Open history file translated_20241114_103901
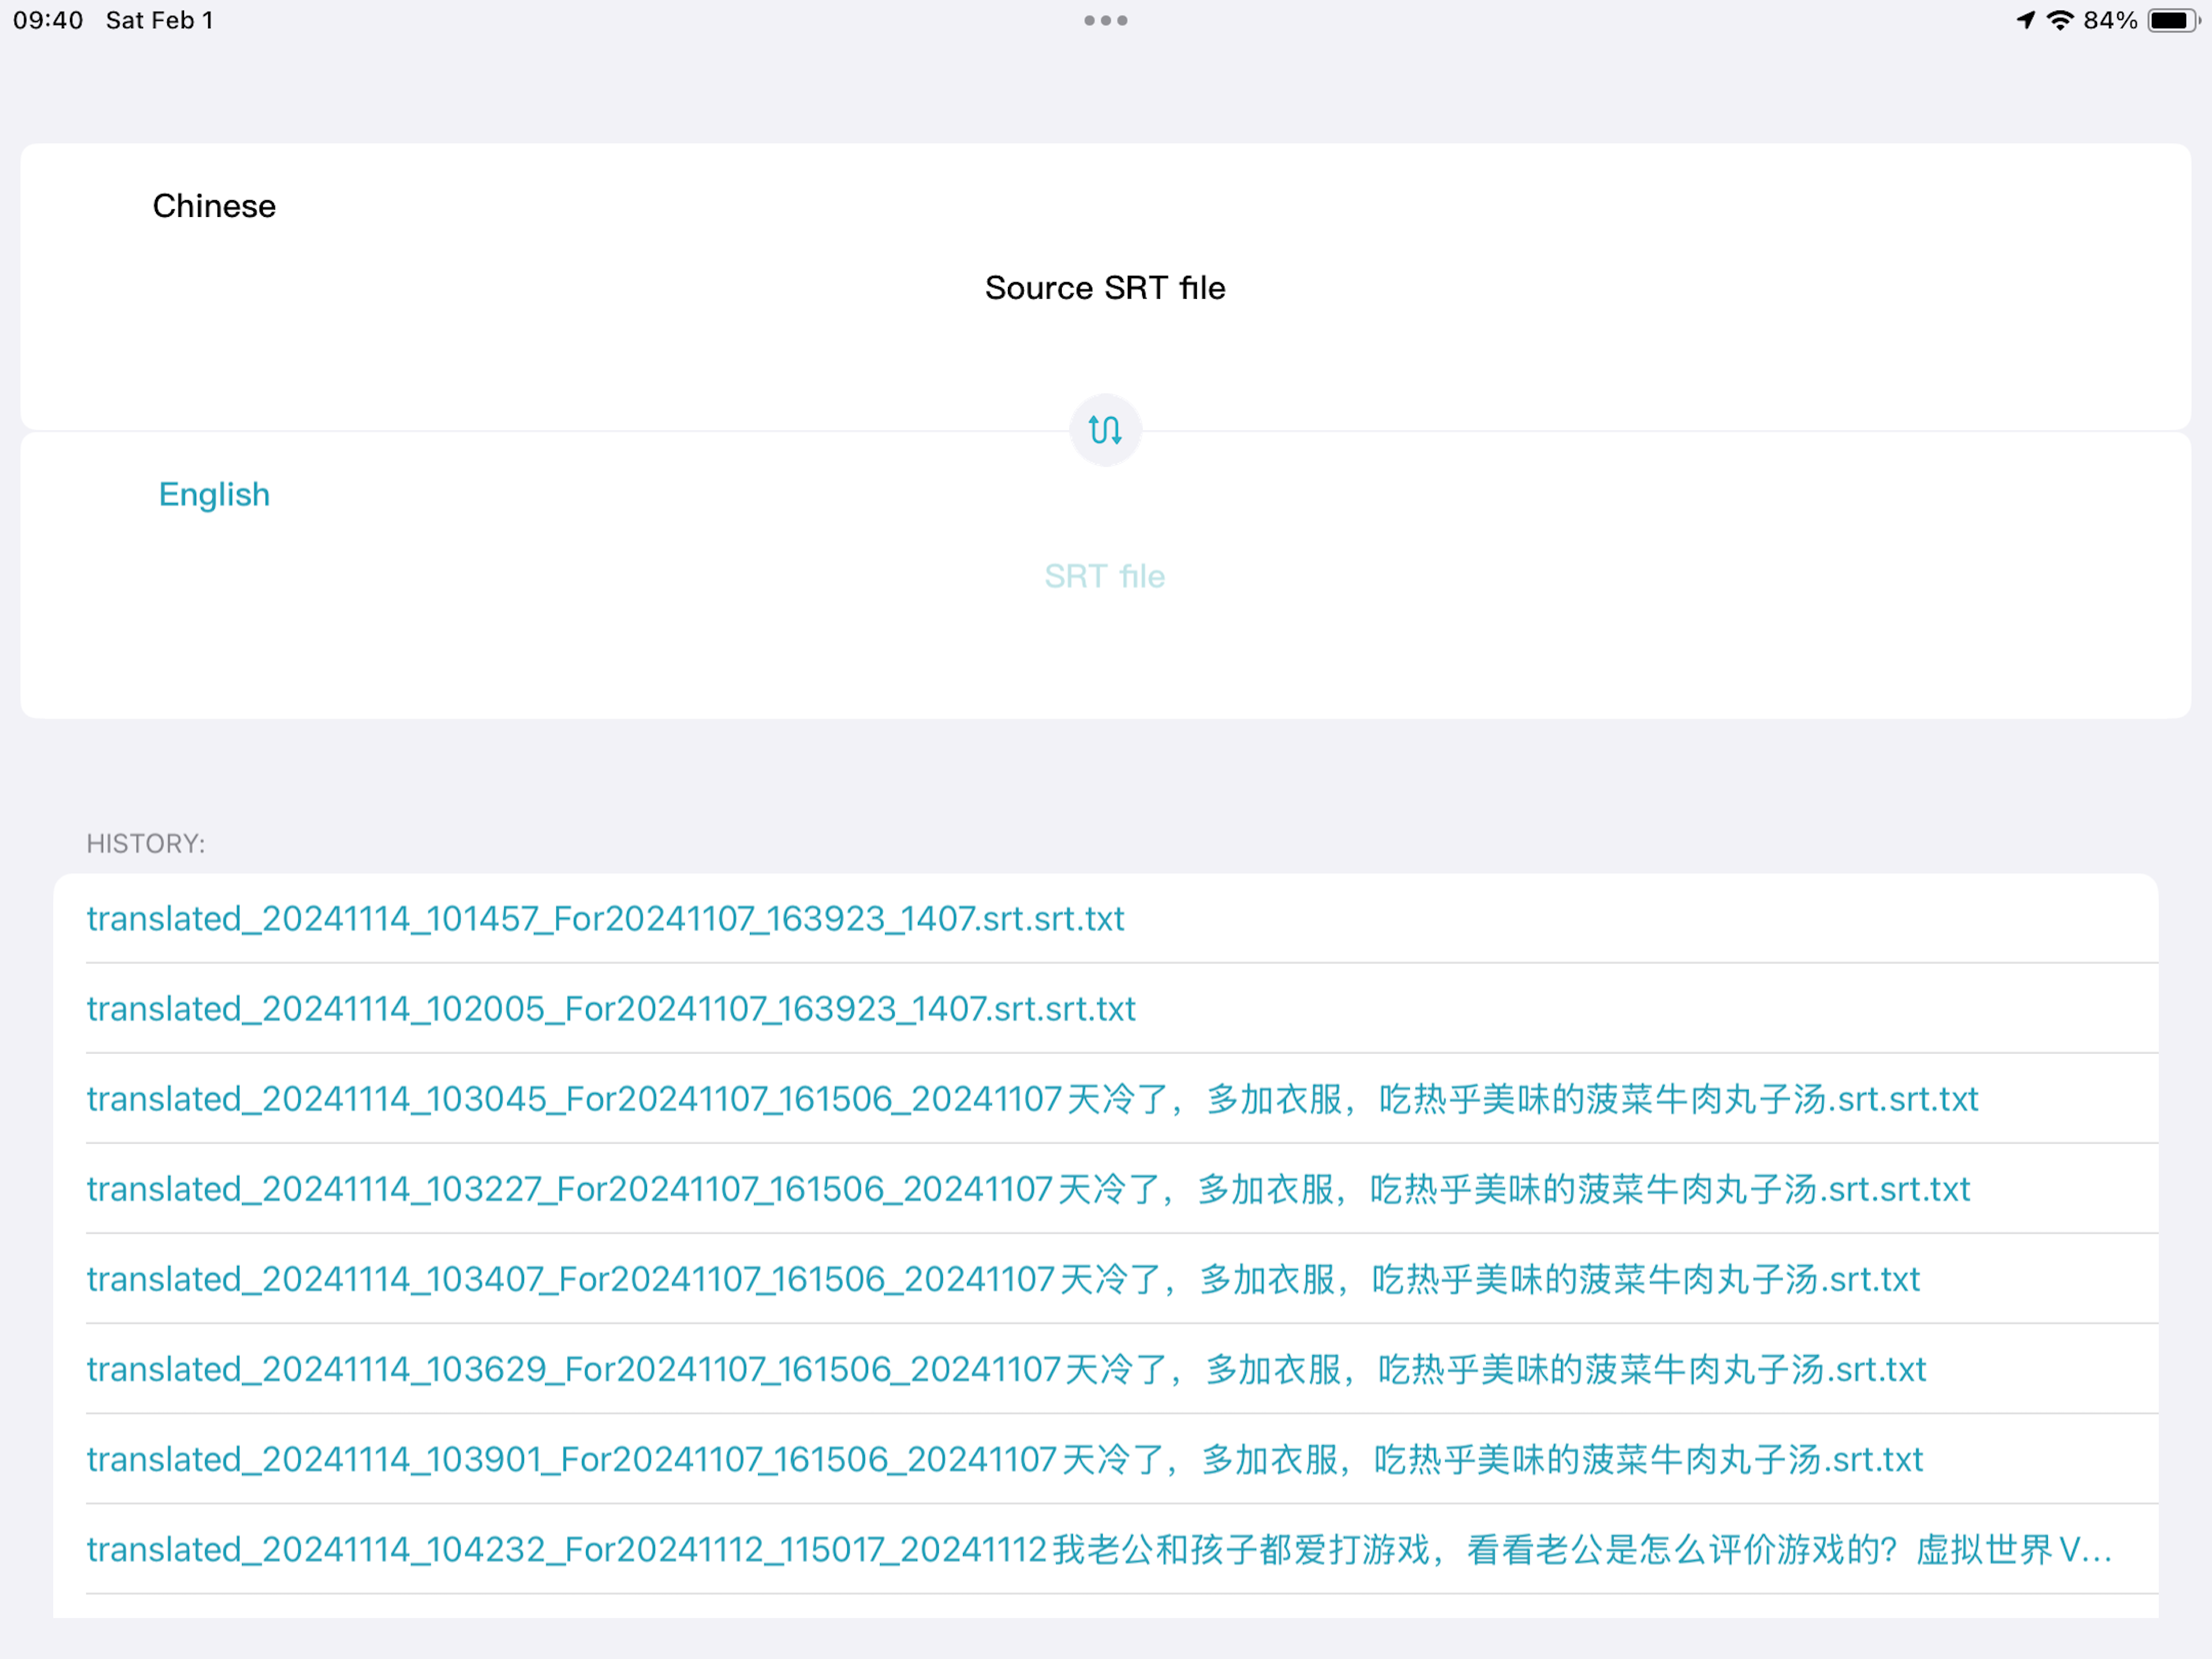The height and width of the screenshot is (1659, 2212). click(1004, 1459)
